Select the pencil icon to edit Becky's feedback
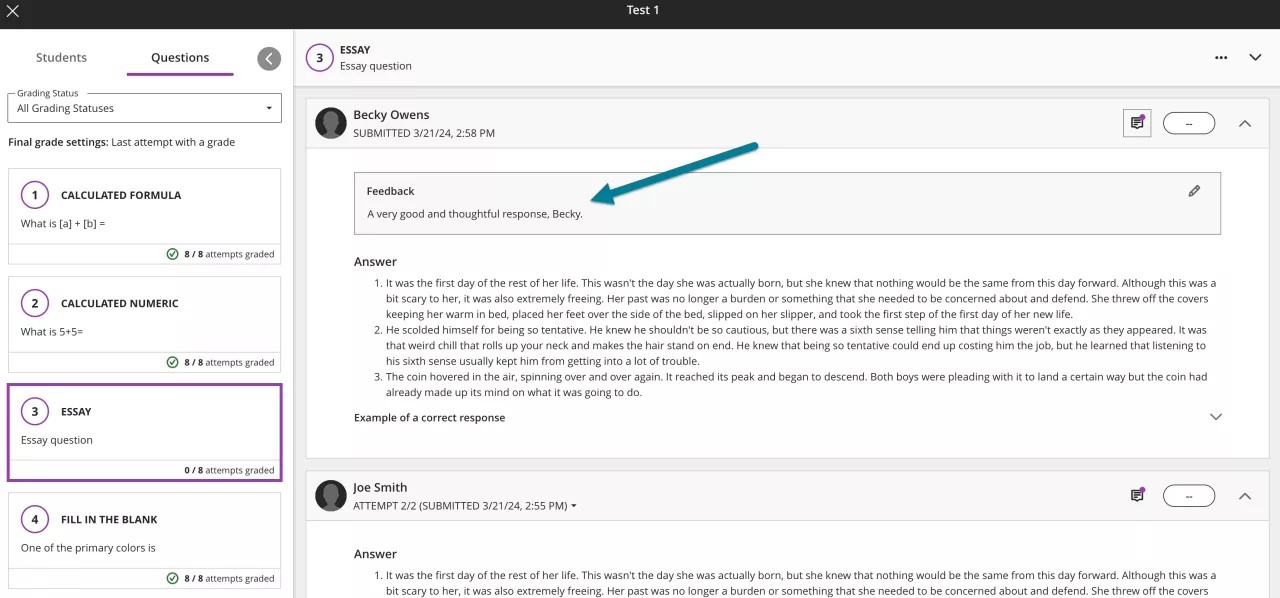Viewport: 1280px width, 598px height. (x=1194, y=190)
